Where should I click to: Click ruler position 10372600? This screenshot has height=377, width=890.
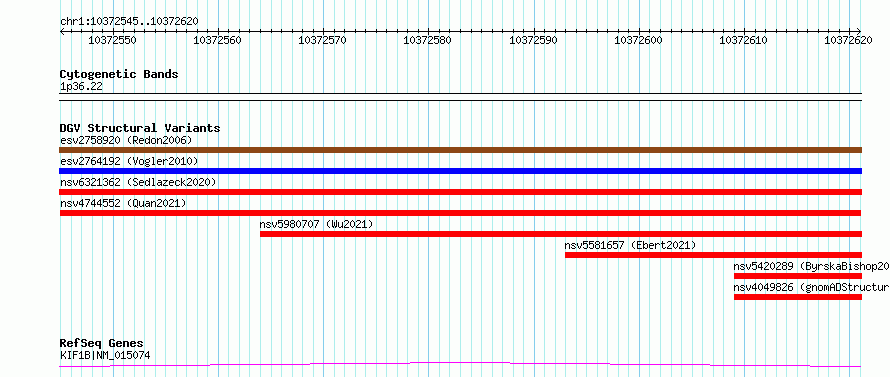[x=639, y=40]
